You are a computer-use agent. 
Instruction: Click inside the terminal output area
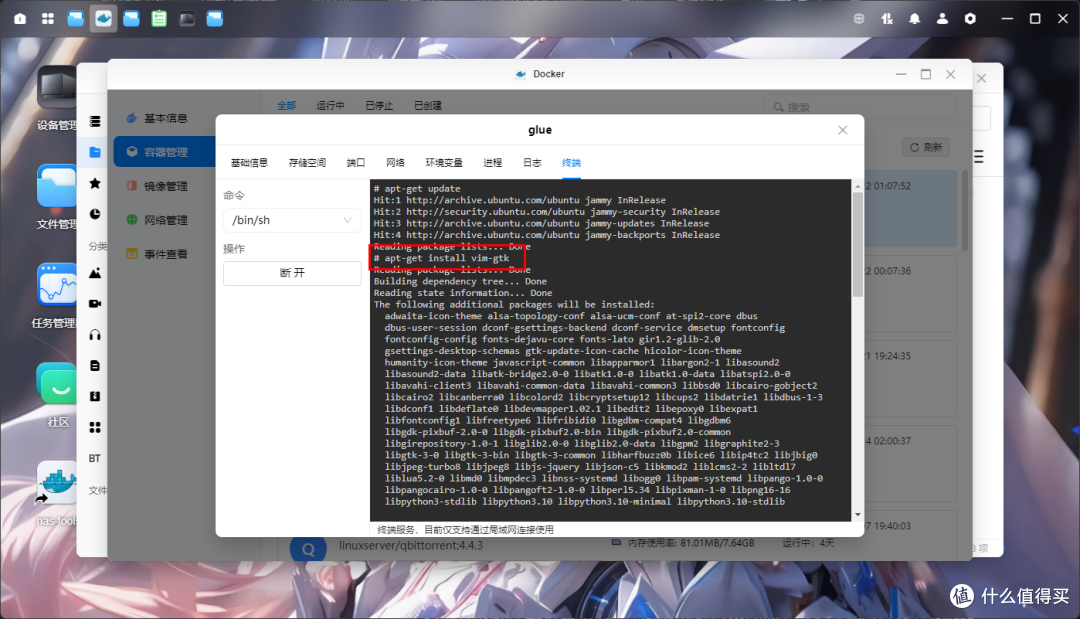tap(611, 350)
